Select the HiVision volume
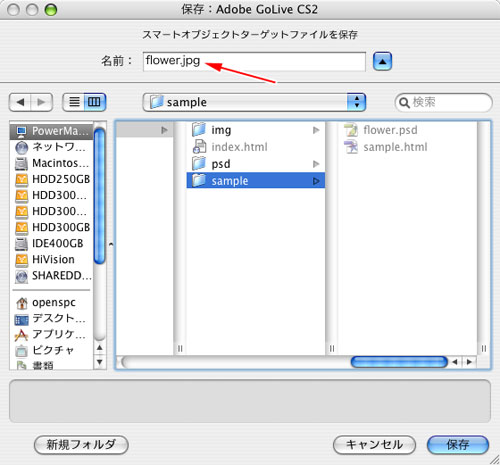This screenshot has width=500, height=465. (x=52, y=259)
